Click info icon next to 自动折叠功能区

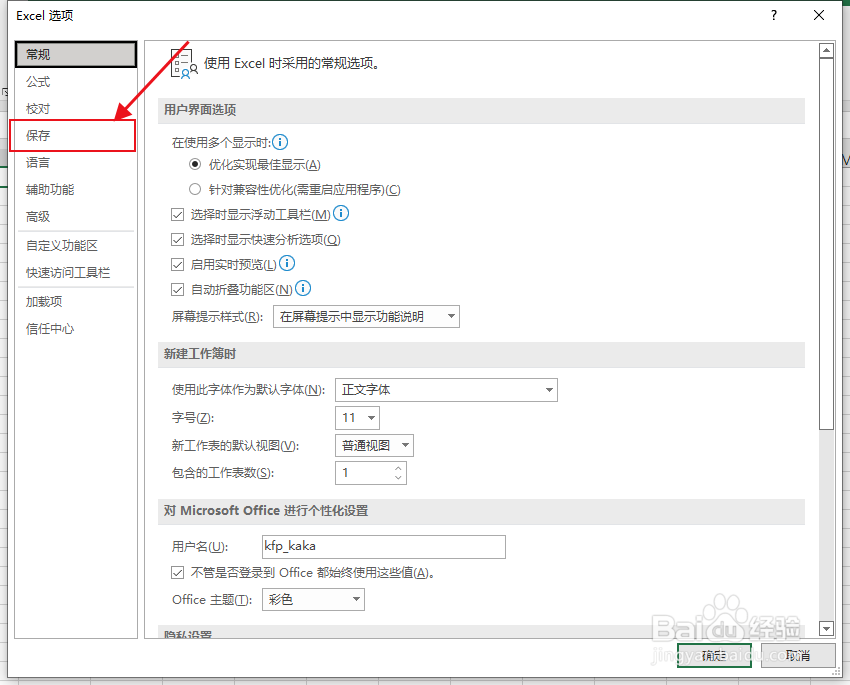[302, 288]
